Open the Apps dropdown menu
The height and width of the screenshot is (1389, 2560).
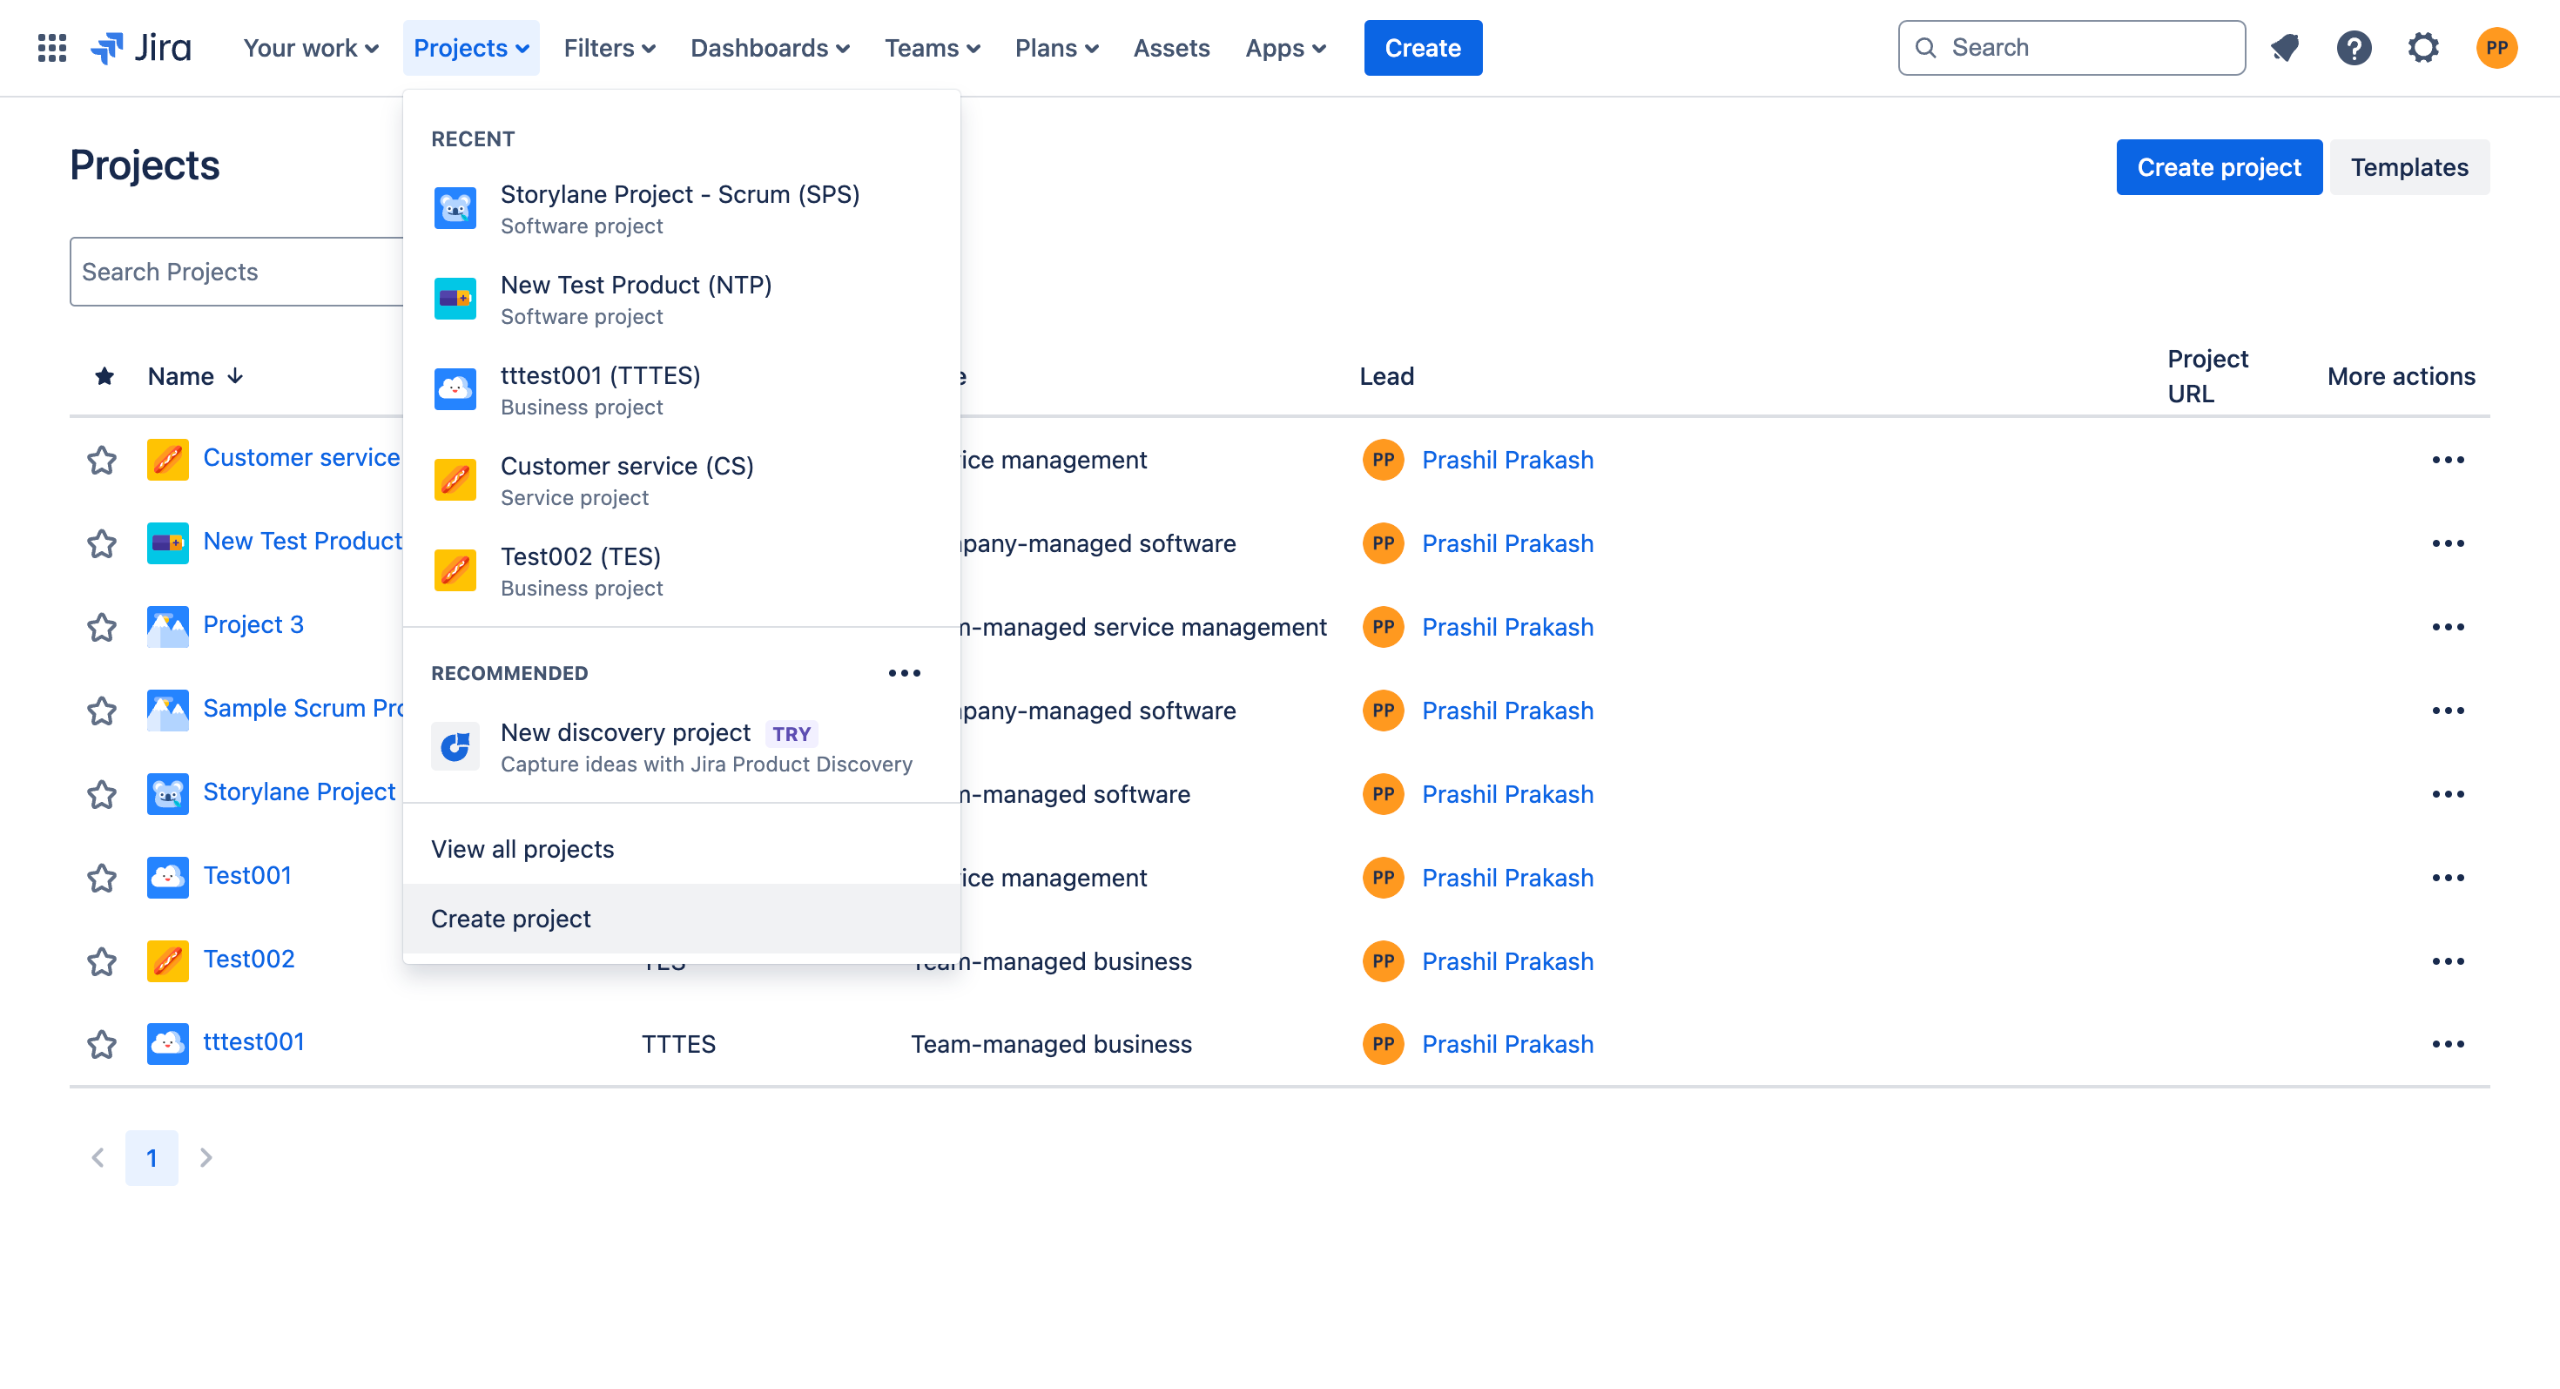[x=1285, y=48]
